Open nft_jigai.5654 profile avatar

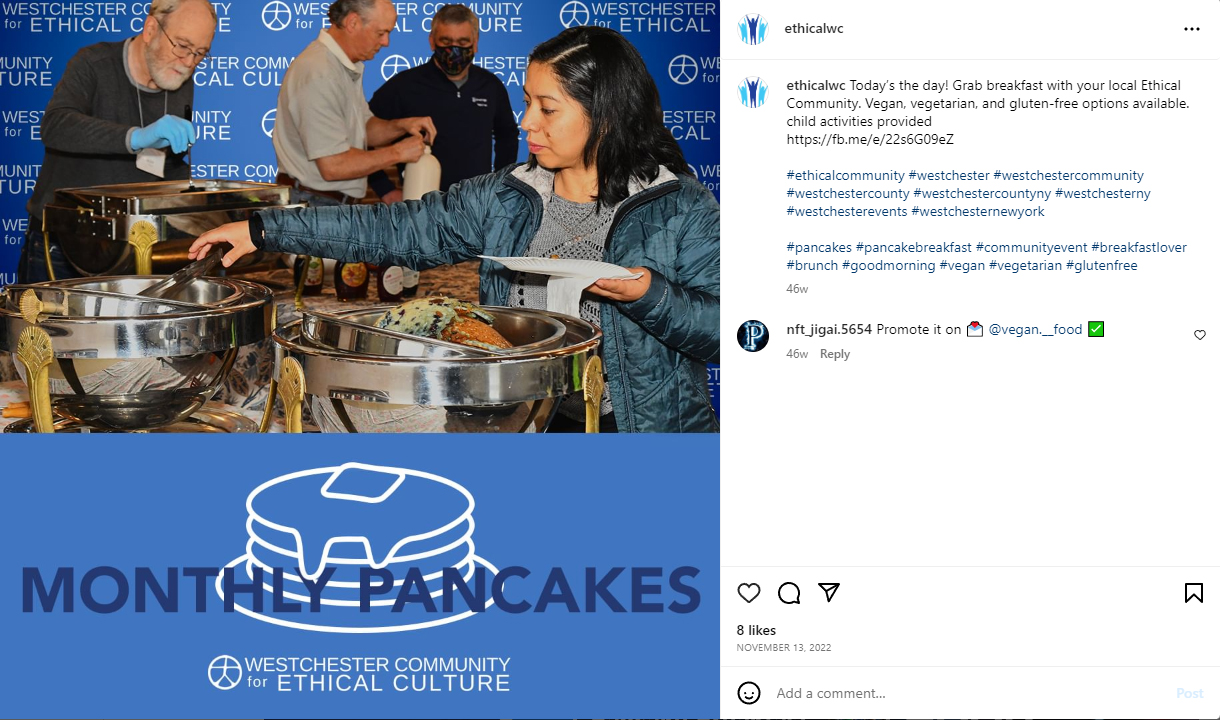753,336
